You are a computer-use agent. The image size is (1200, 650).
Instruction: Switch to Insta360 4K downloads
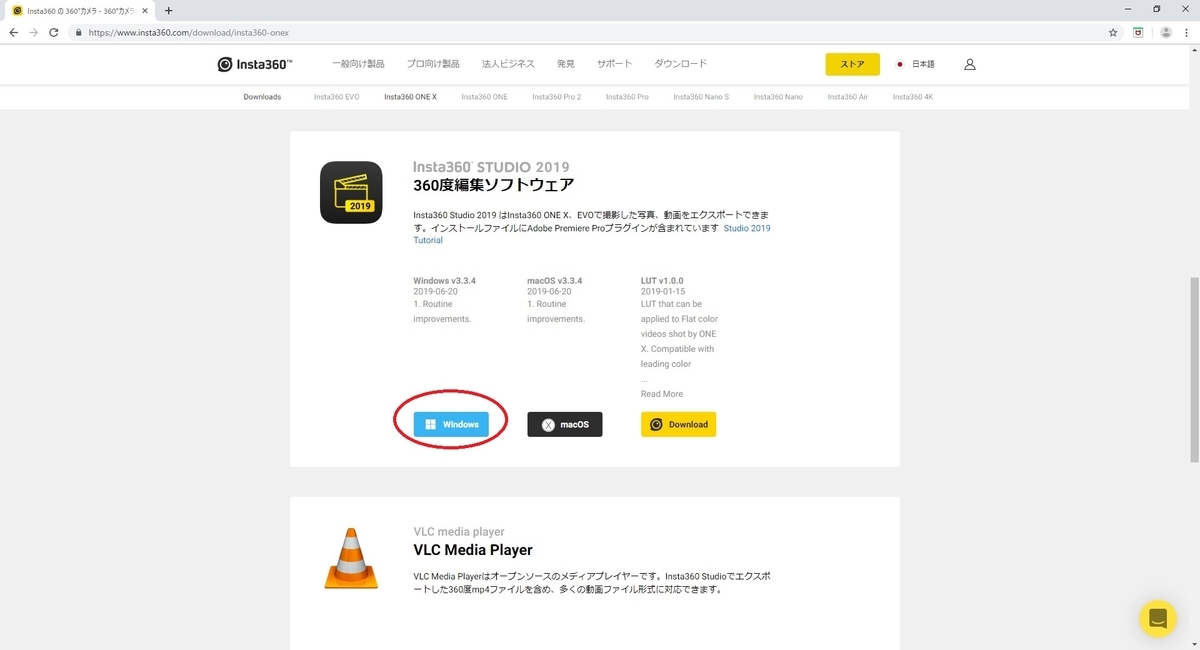[913, 97]
